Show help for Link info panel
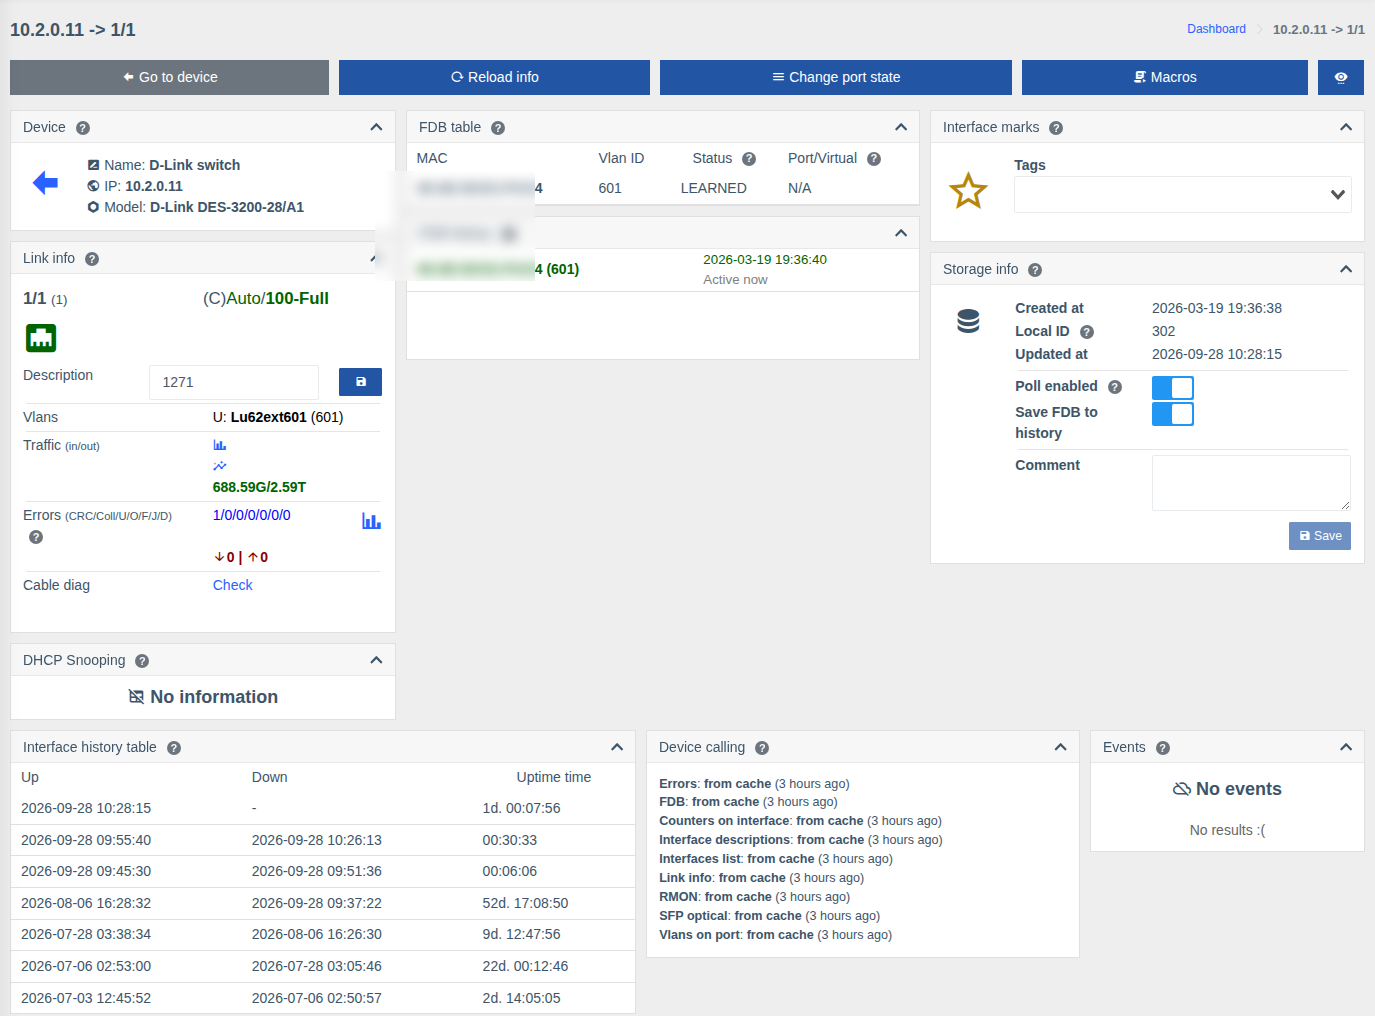This screenshot has width=1375, height=1016. coord(92,259)
